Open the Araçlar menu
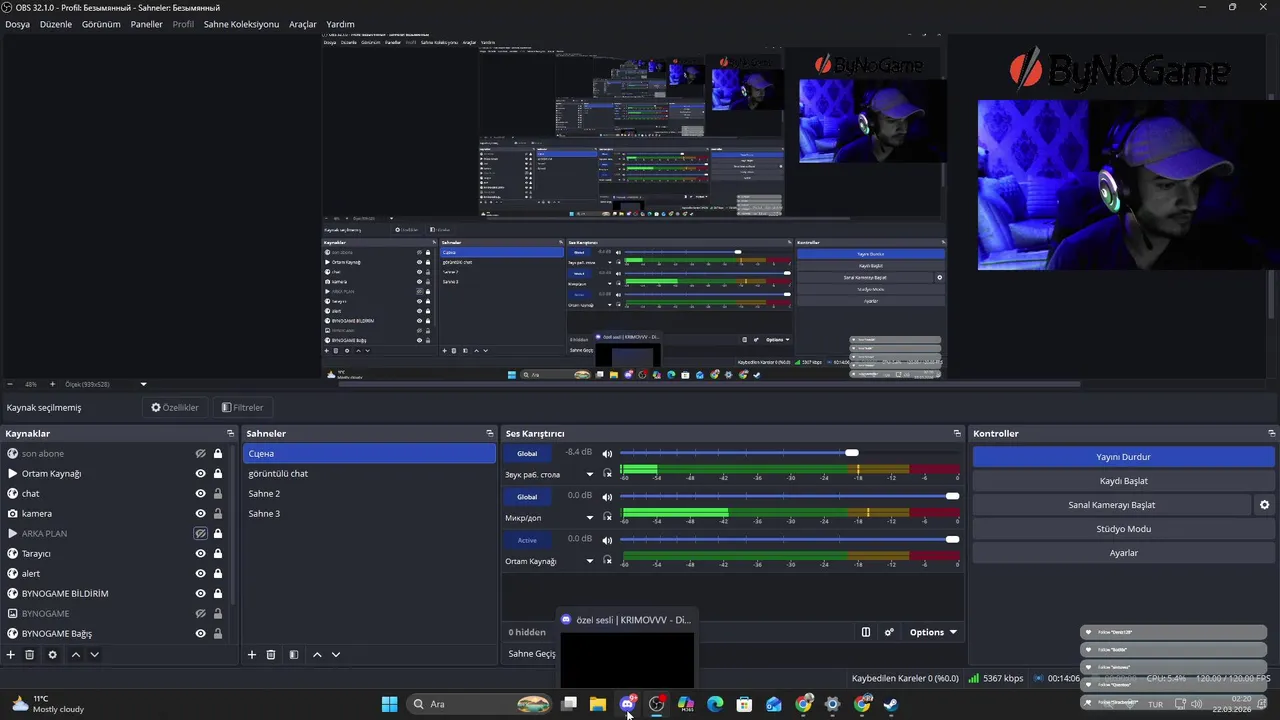The image size is (1280, 720). tap(303, 24)
